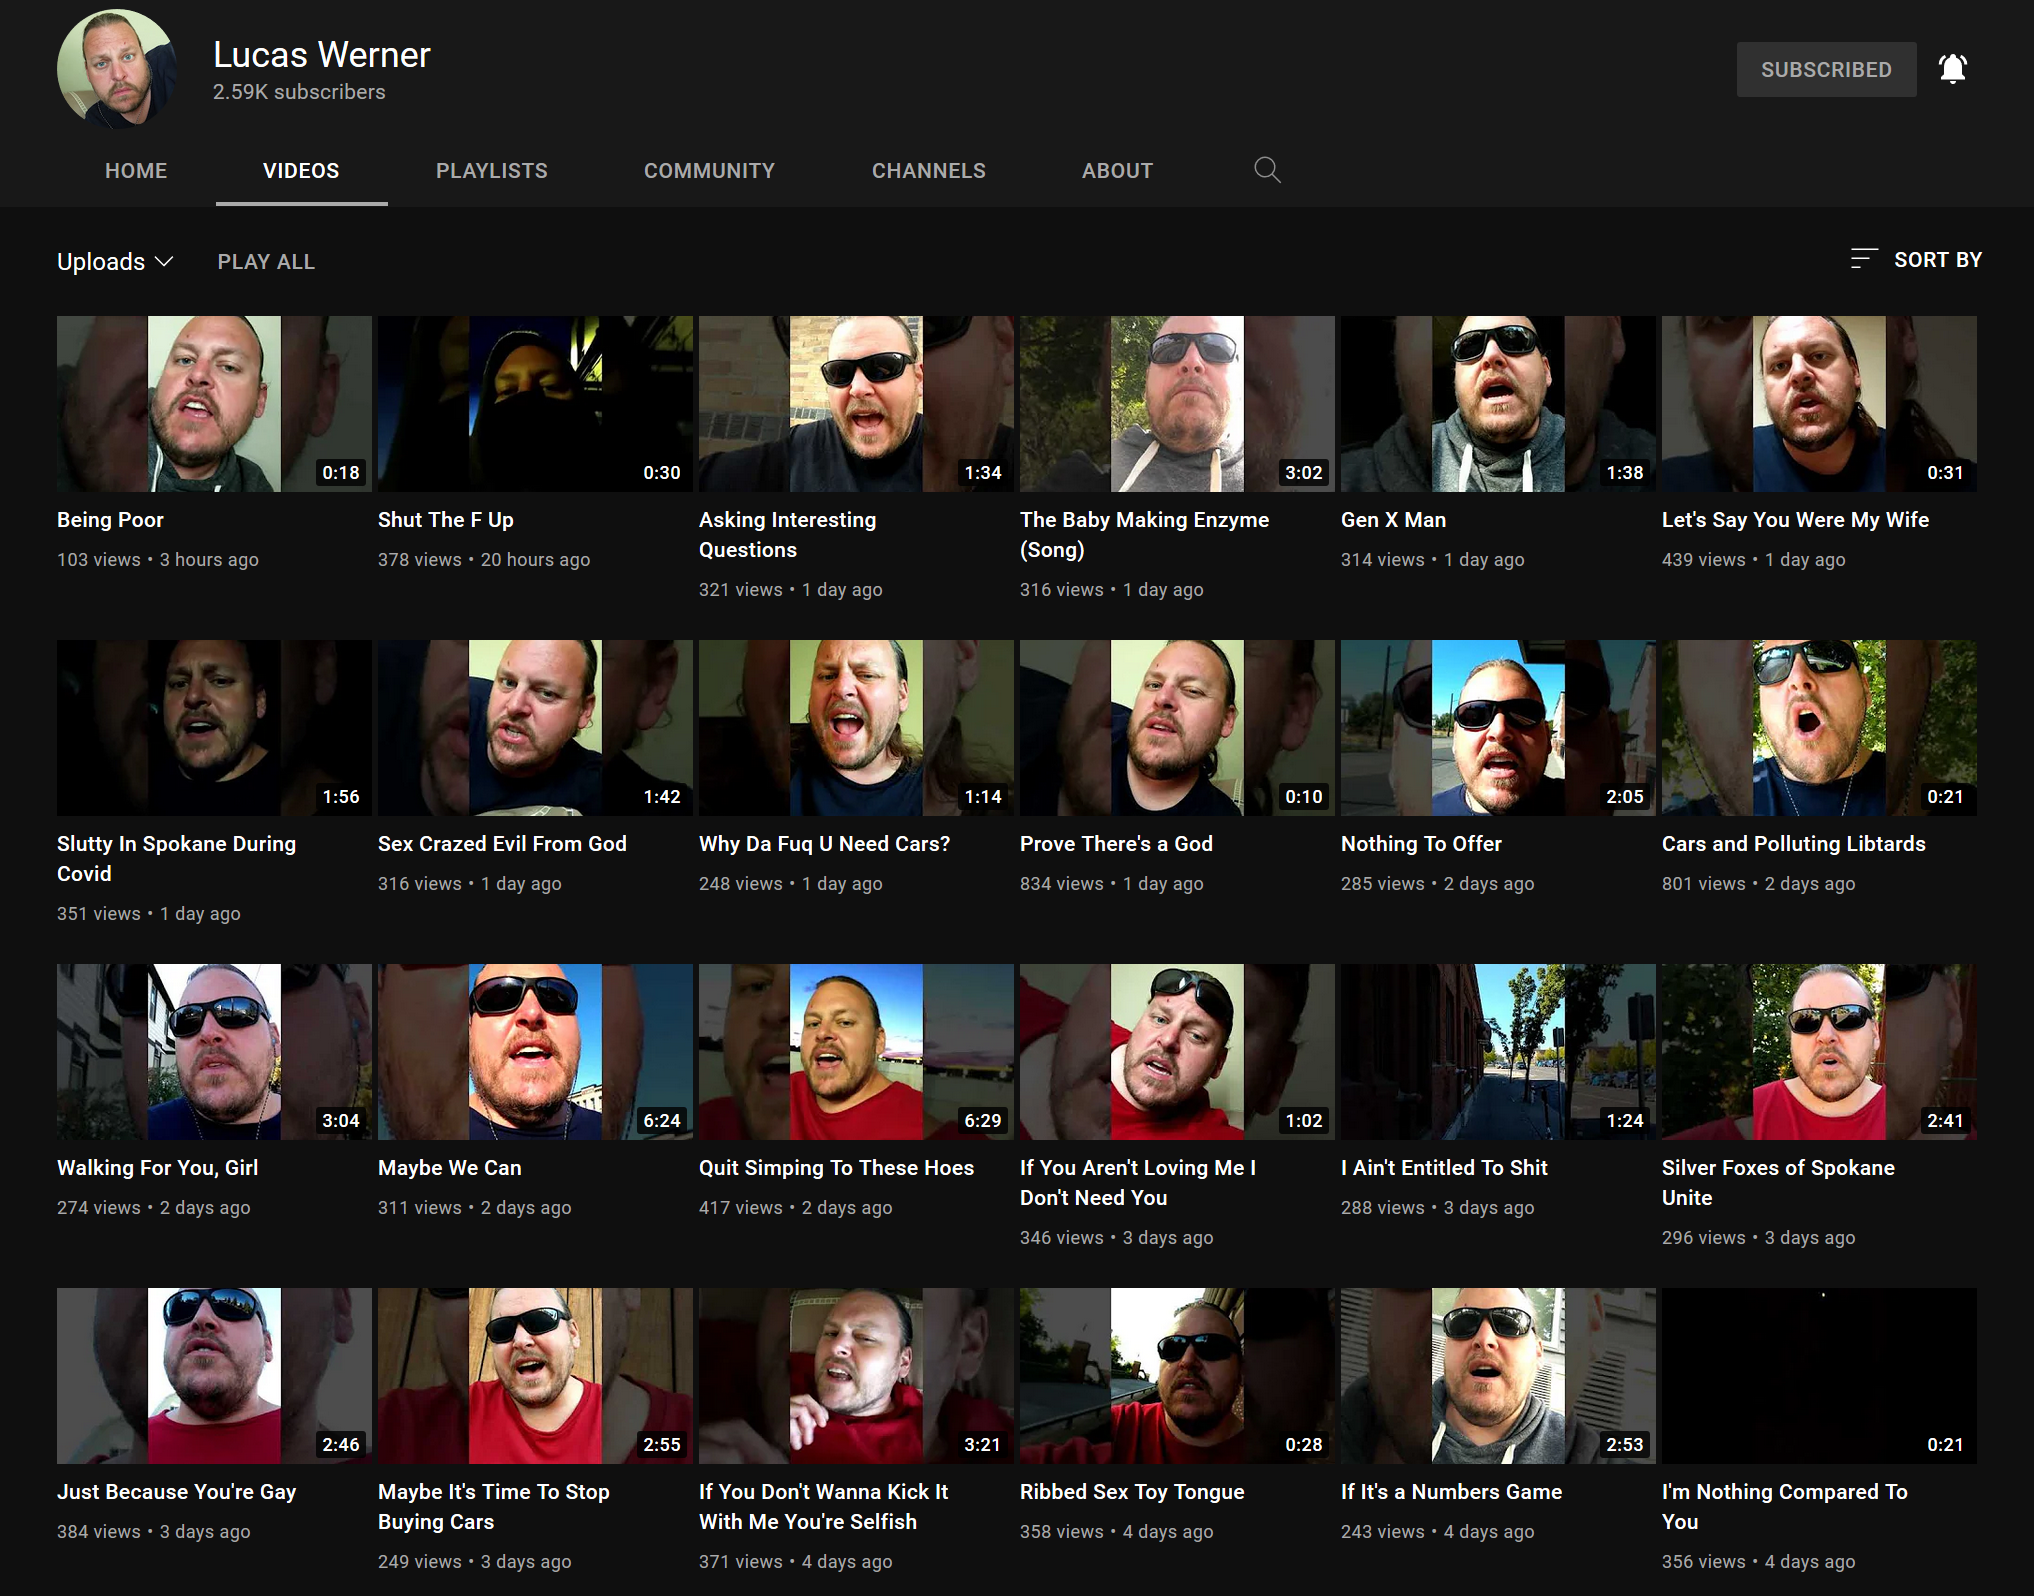View the About tab
This screenshot has height=1596, width=2034.
click(x=1117, y=171)
